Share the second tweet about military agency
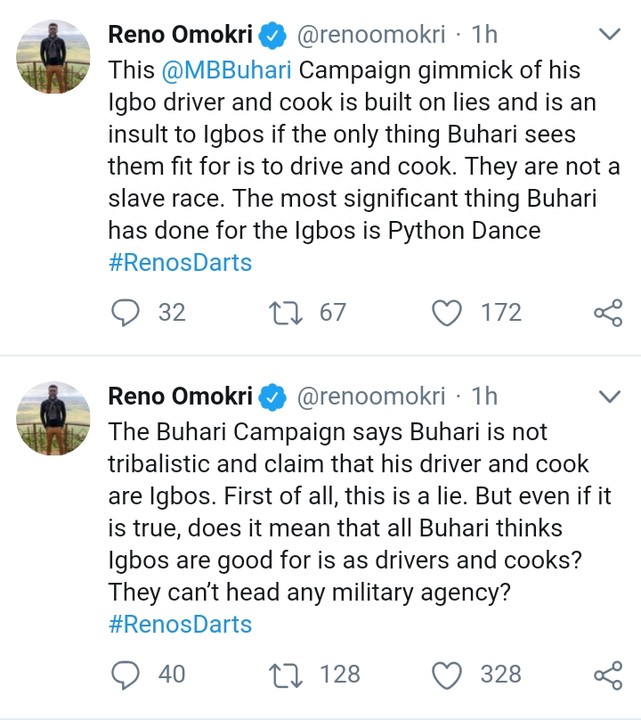Viewport: 641px width, 720px height. pos(608,675)
